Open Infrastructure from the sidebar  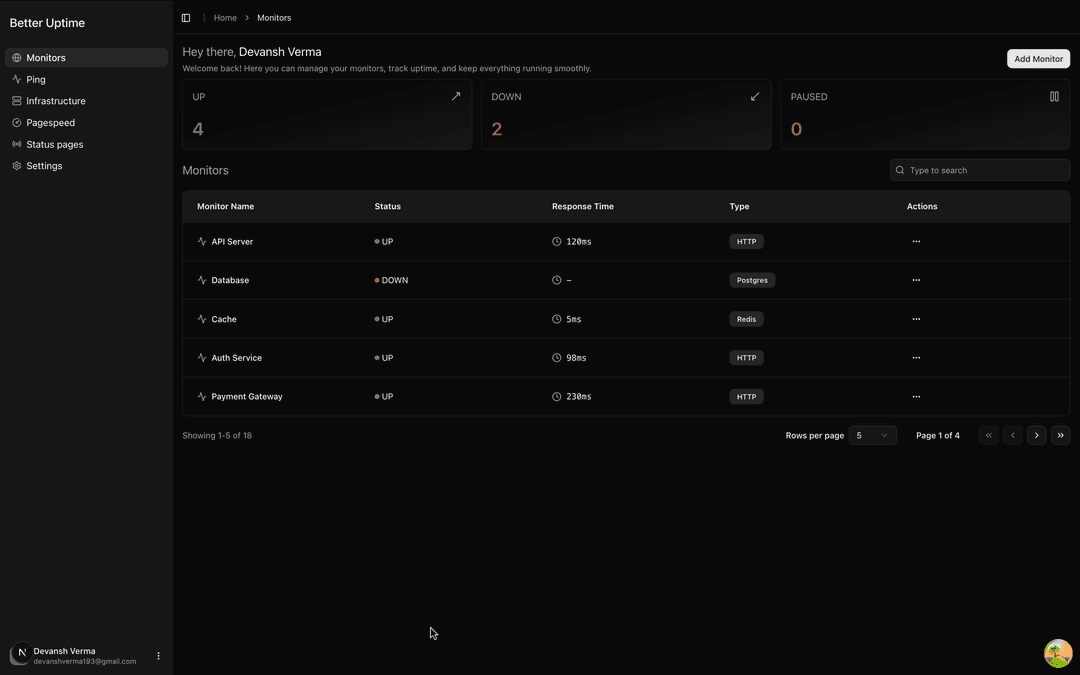55,100
